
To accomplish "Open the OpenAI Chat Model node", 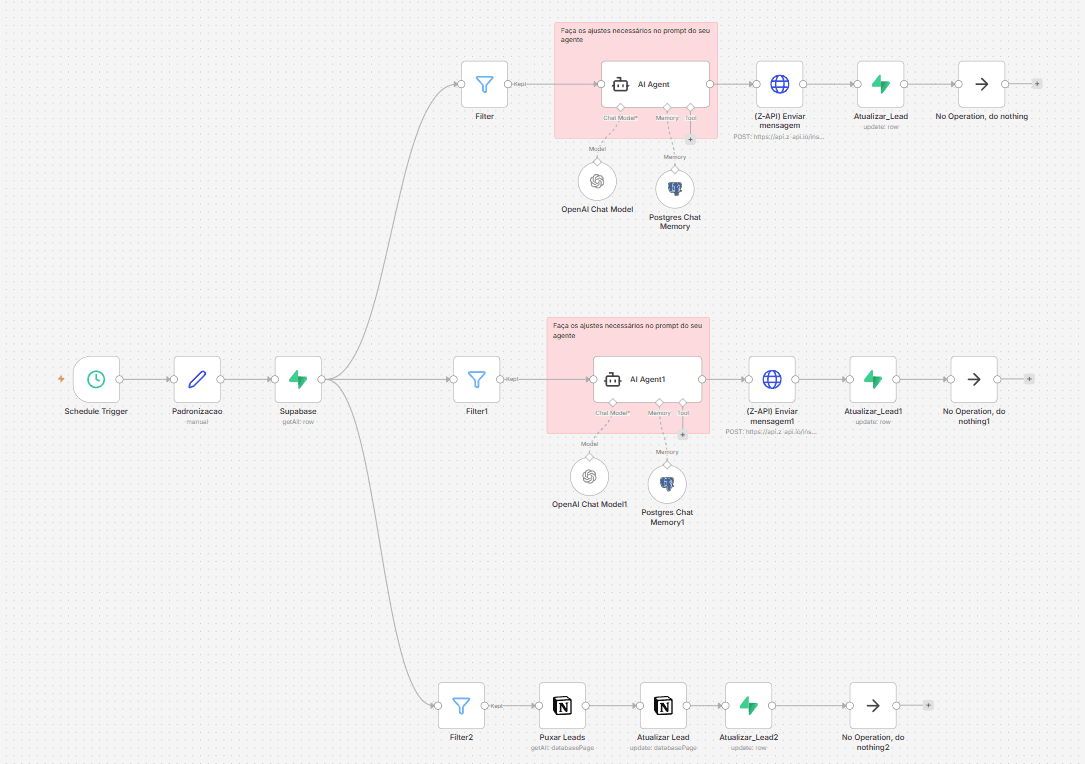I will [x=597, y=181].
